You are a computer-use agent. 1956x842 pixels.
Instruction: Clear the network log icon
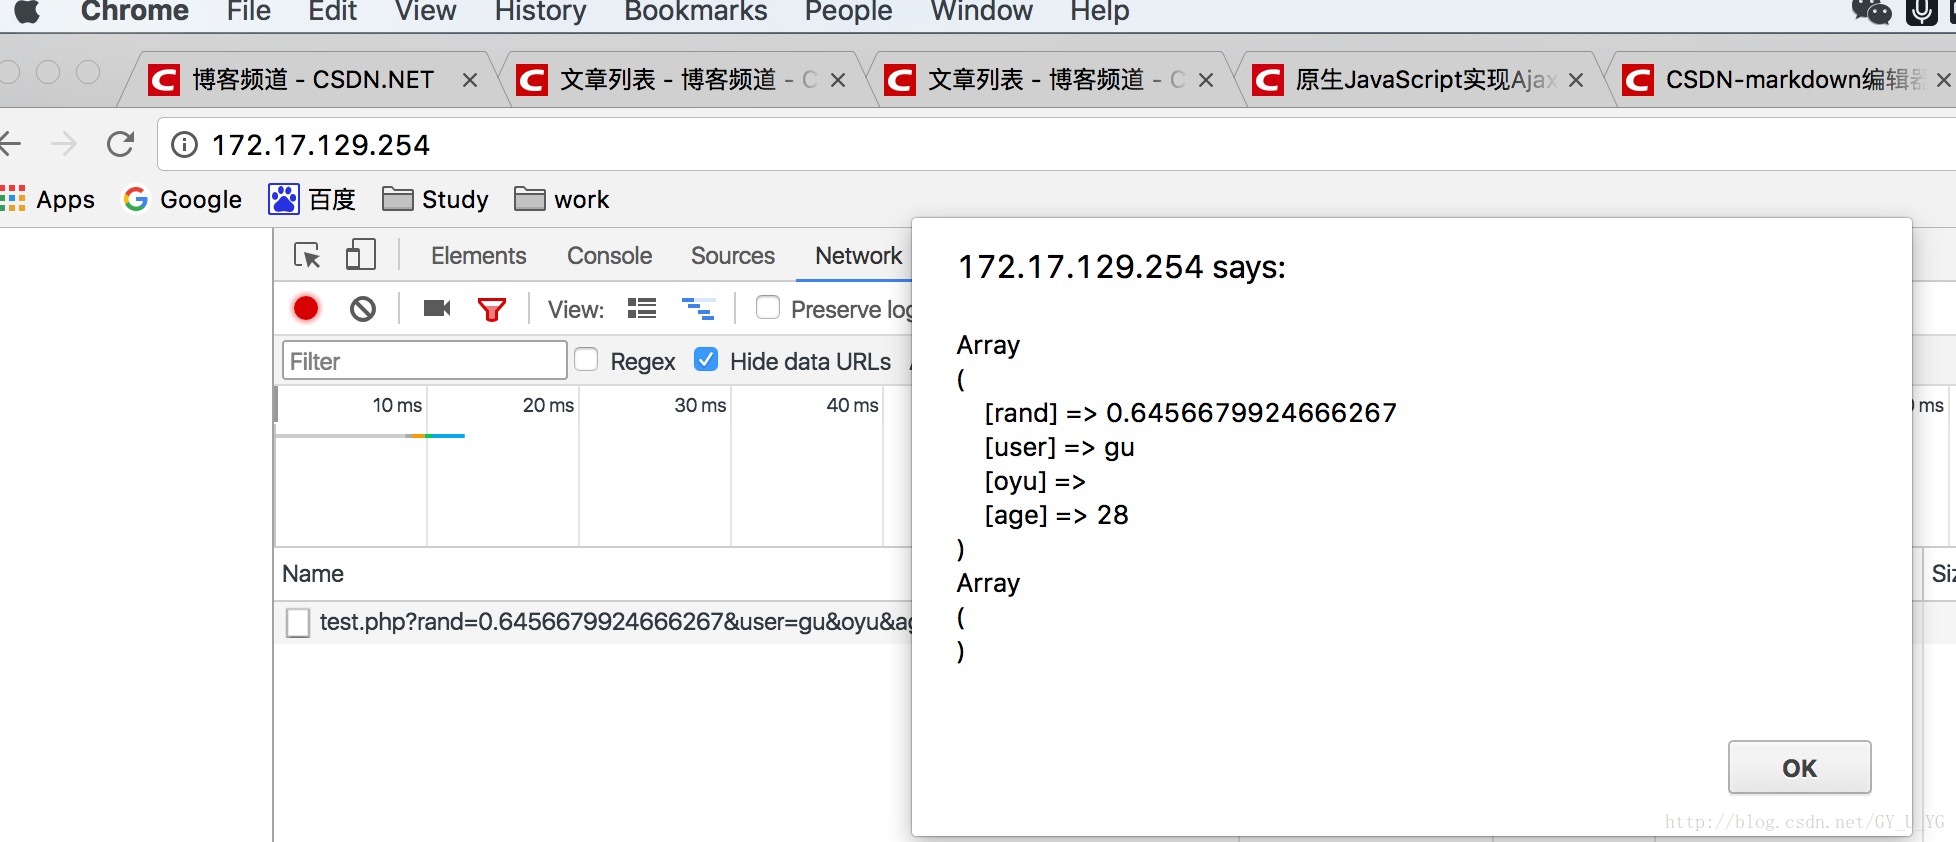[363, 309]
